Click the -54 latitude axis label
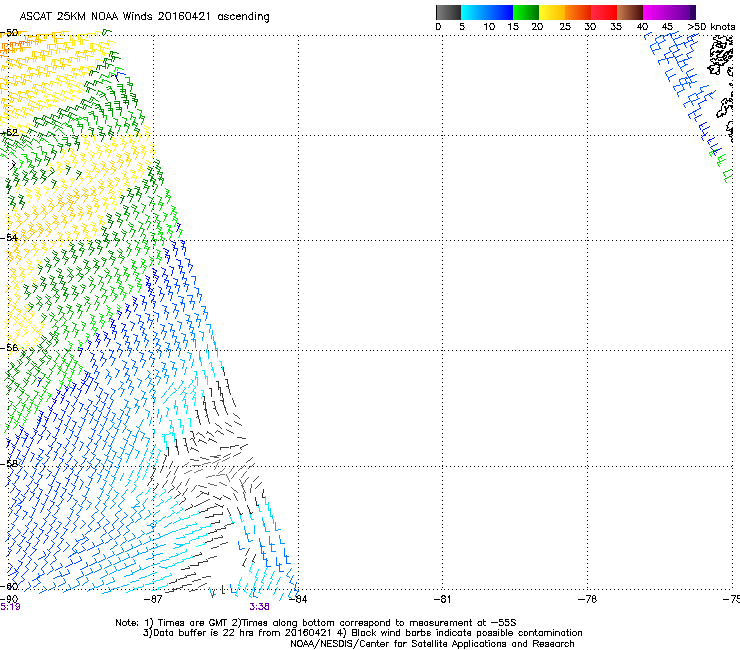740x650 pixels. pyautogui.click(x=9, y=237)
